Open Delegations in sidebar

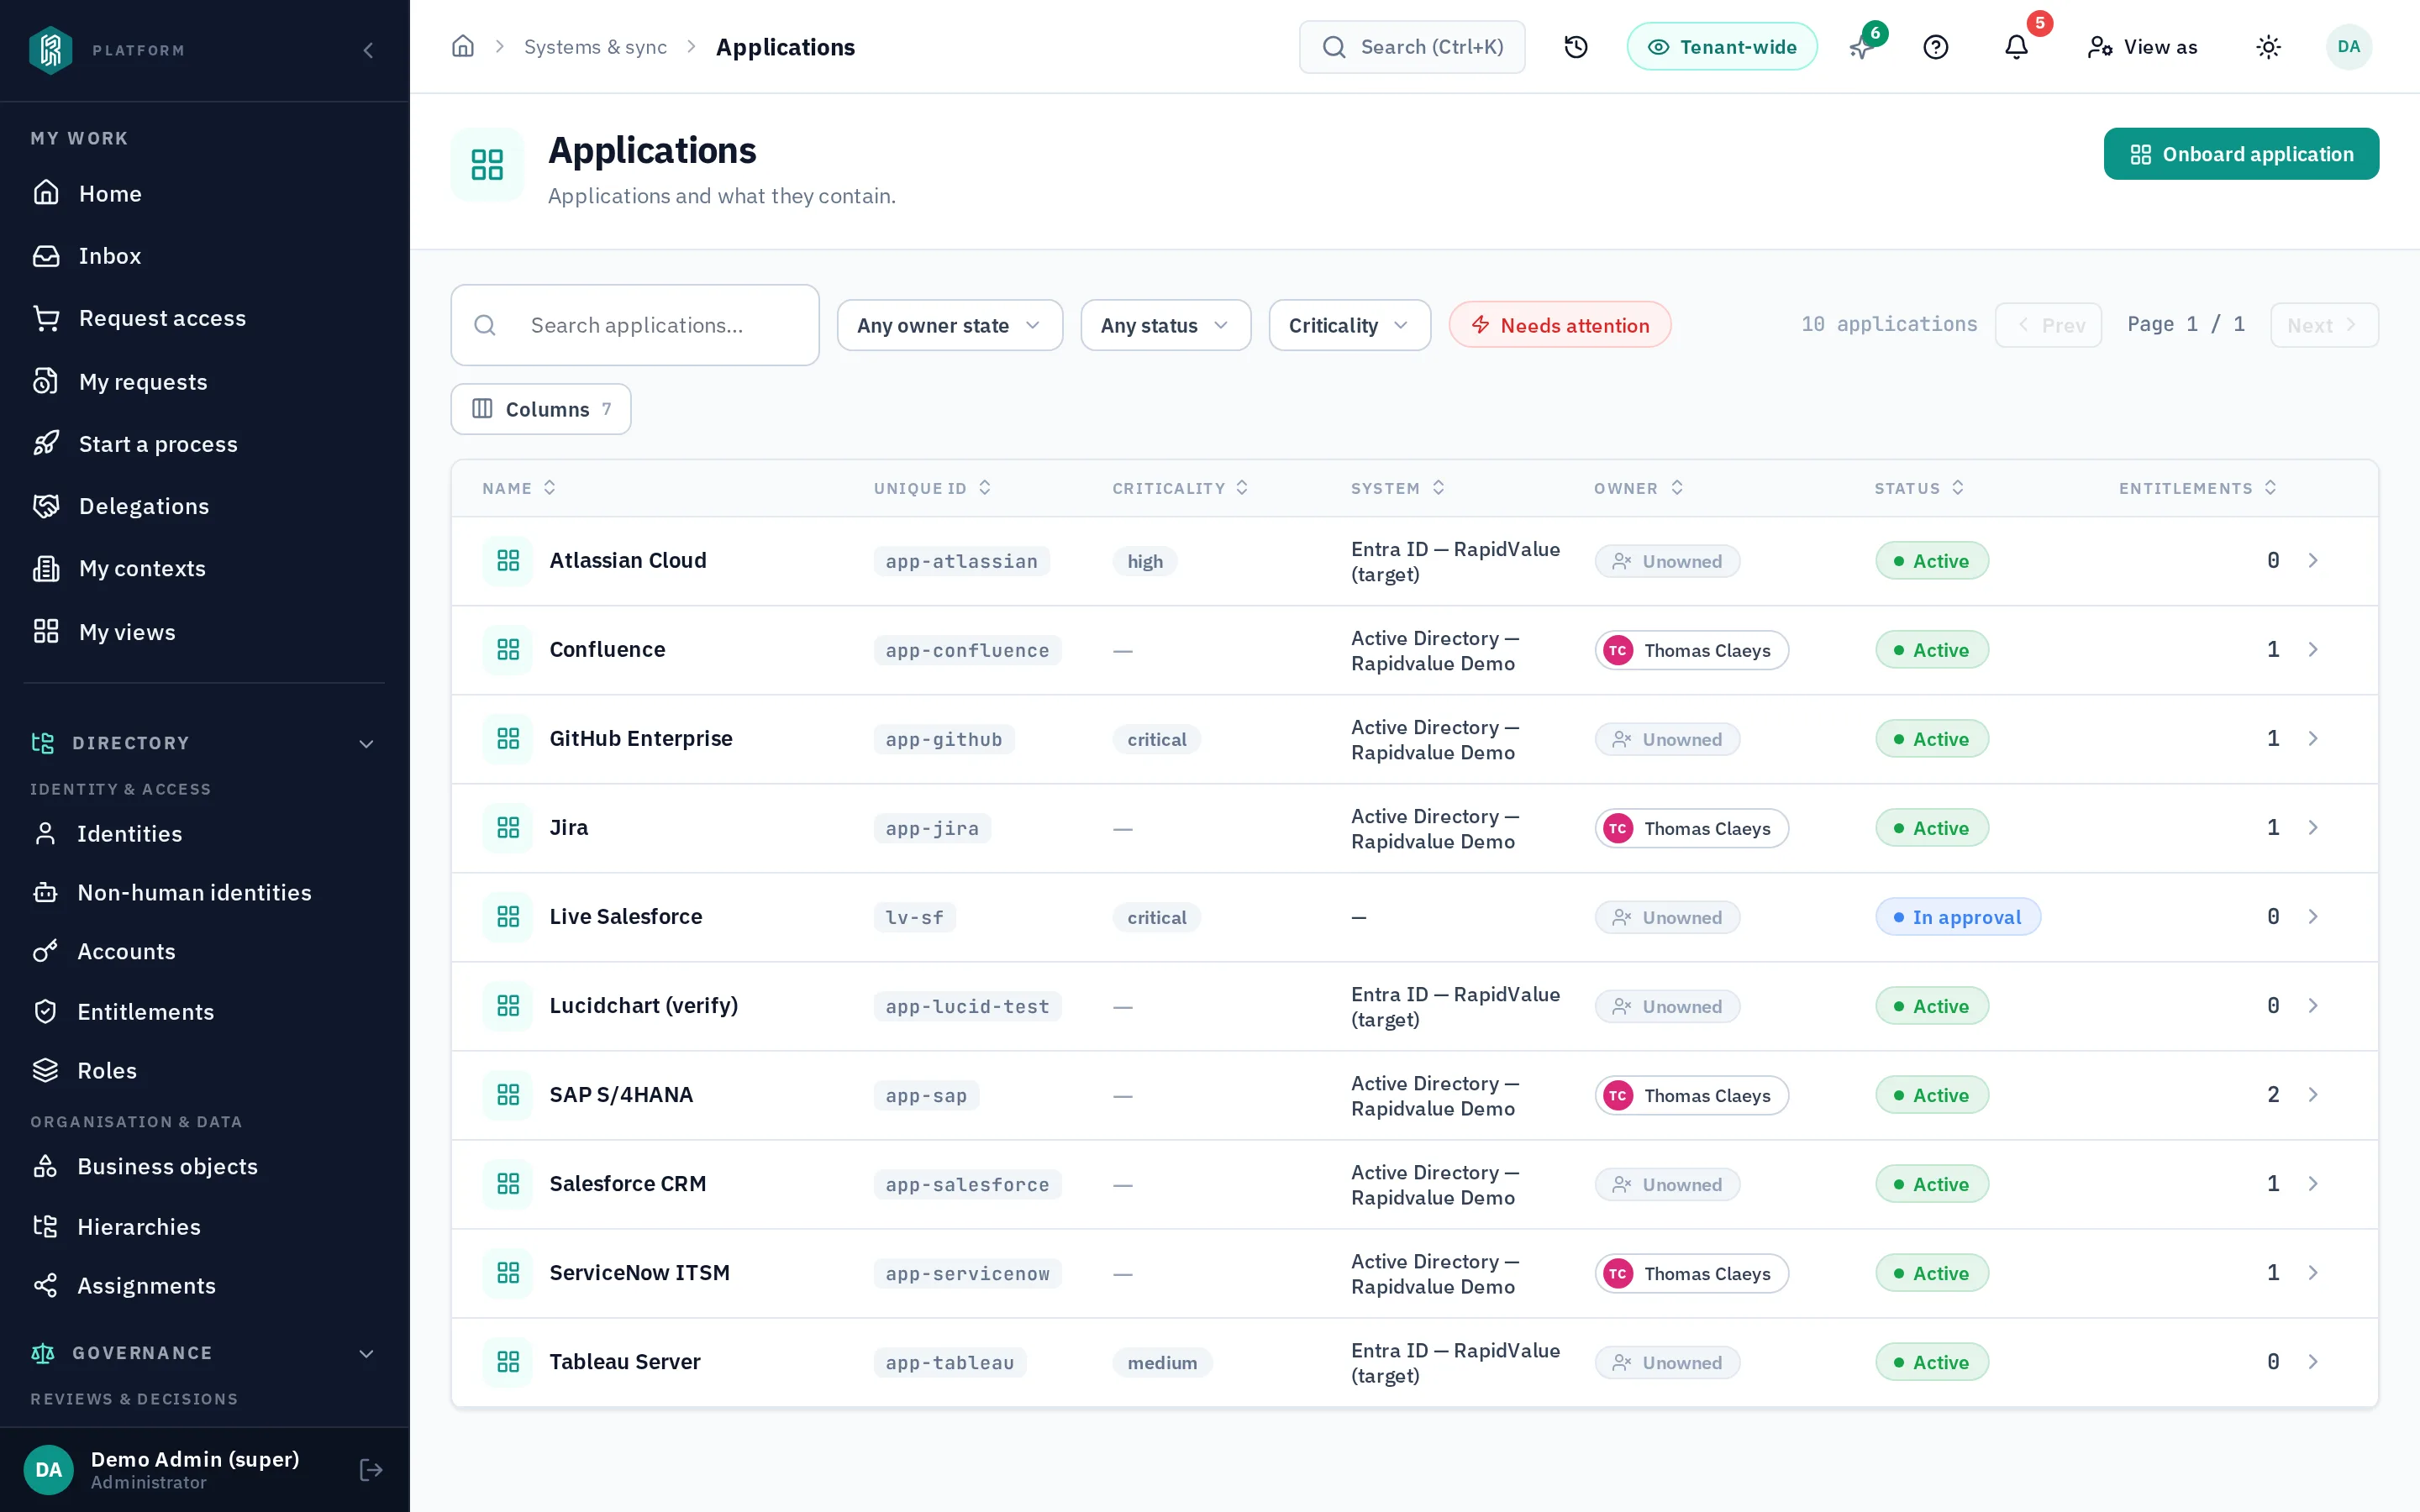204,506
